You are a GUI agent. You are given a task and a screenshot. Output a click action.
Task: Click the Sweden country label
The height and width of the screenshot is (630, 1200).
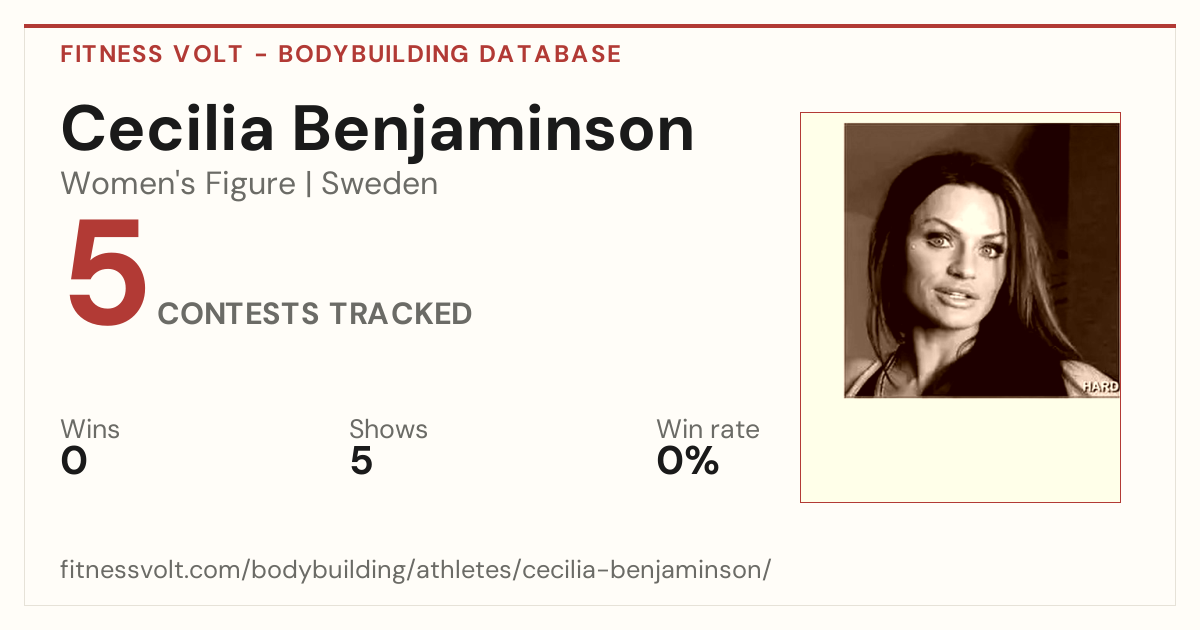tap(379, 184)
